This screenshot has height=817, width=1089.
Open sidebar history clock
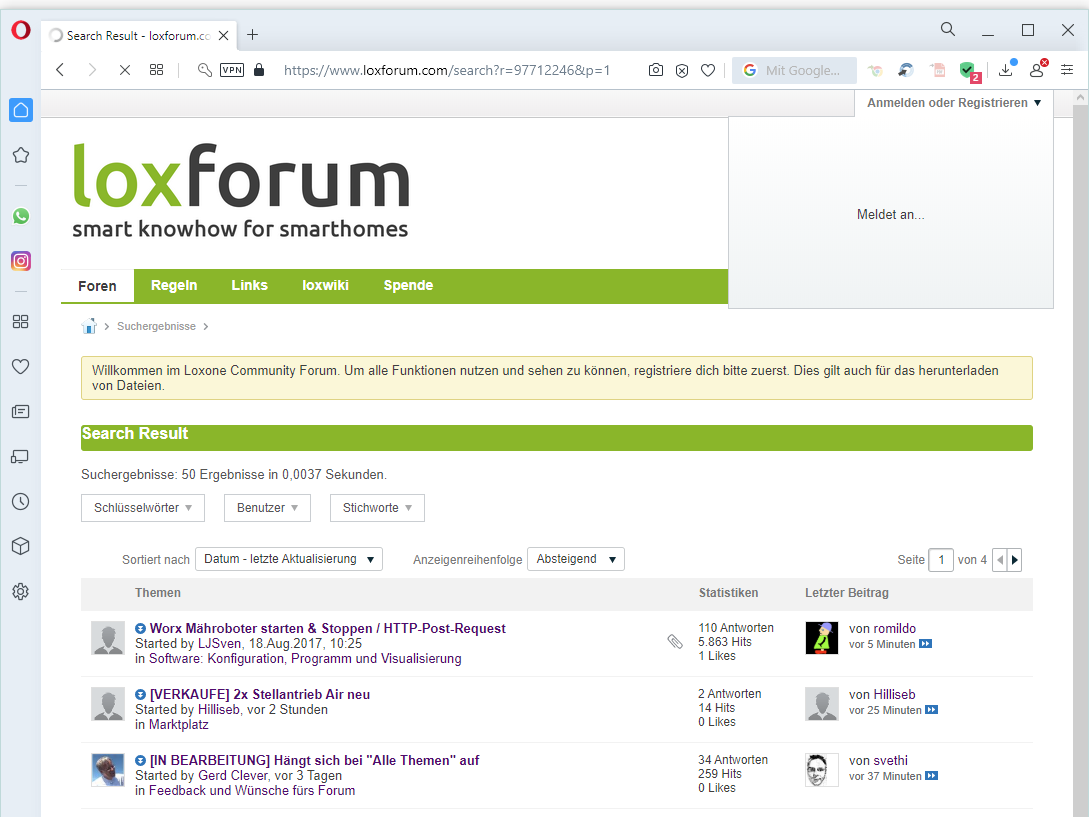[x=21, y=502]
